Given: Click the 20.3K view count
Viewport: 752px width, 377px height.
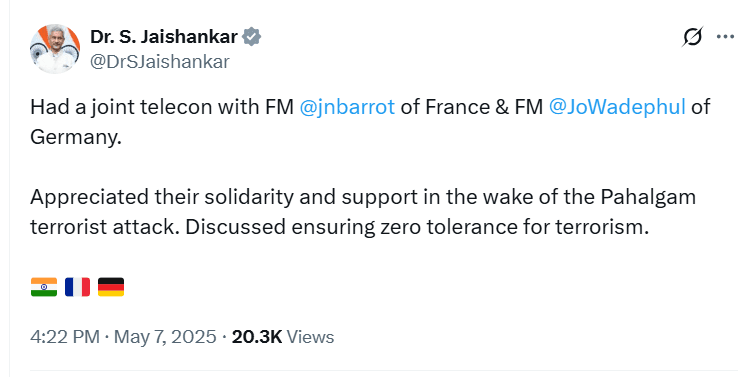Looking at the screenshot, I should (257, 337).
